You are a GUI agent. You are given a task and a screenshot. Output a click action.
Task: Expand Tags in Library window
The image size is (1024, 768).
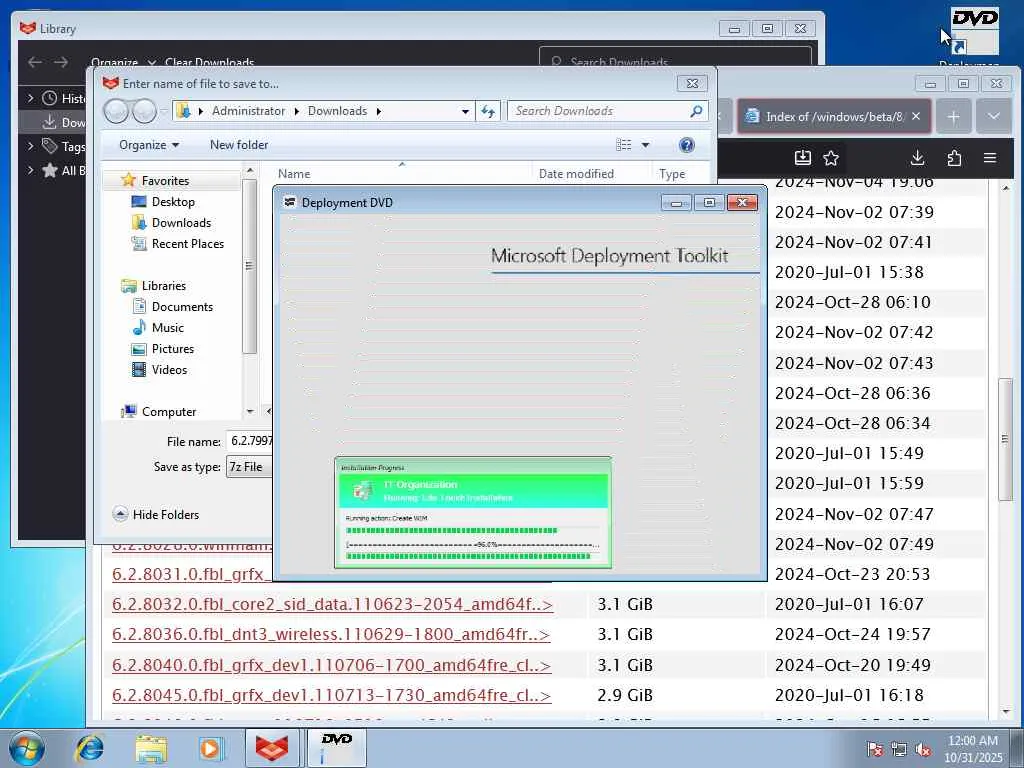click(x=30, y=146)
